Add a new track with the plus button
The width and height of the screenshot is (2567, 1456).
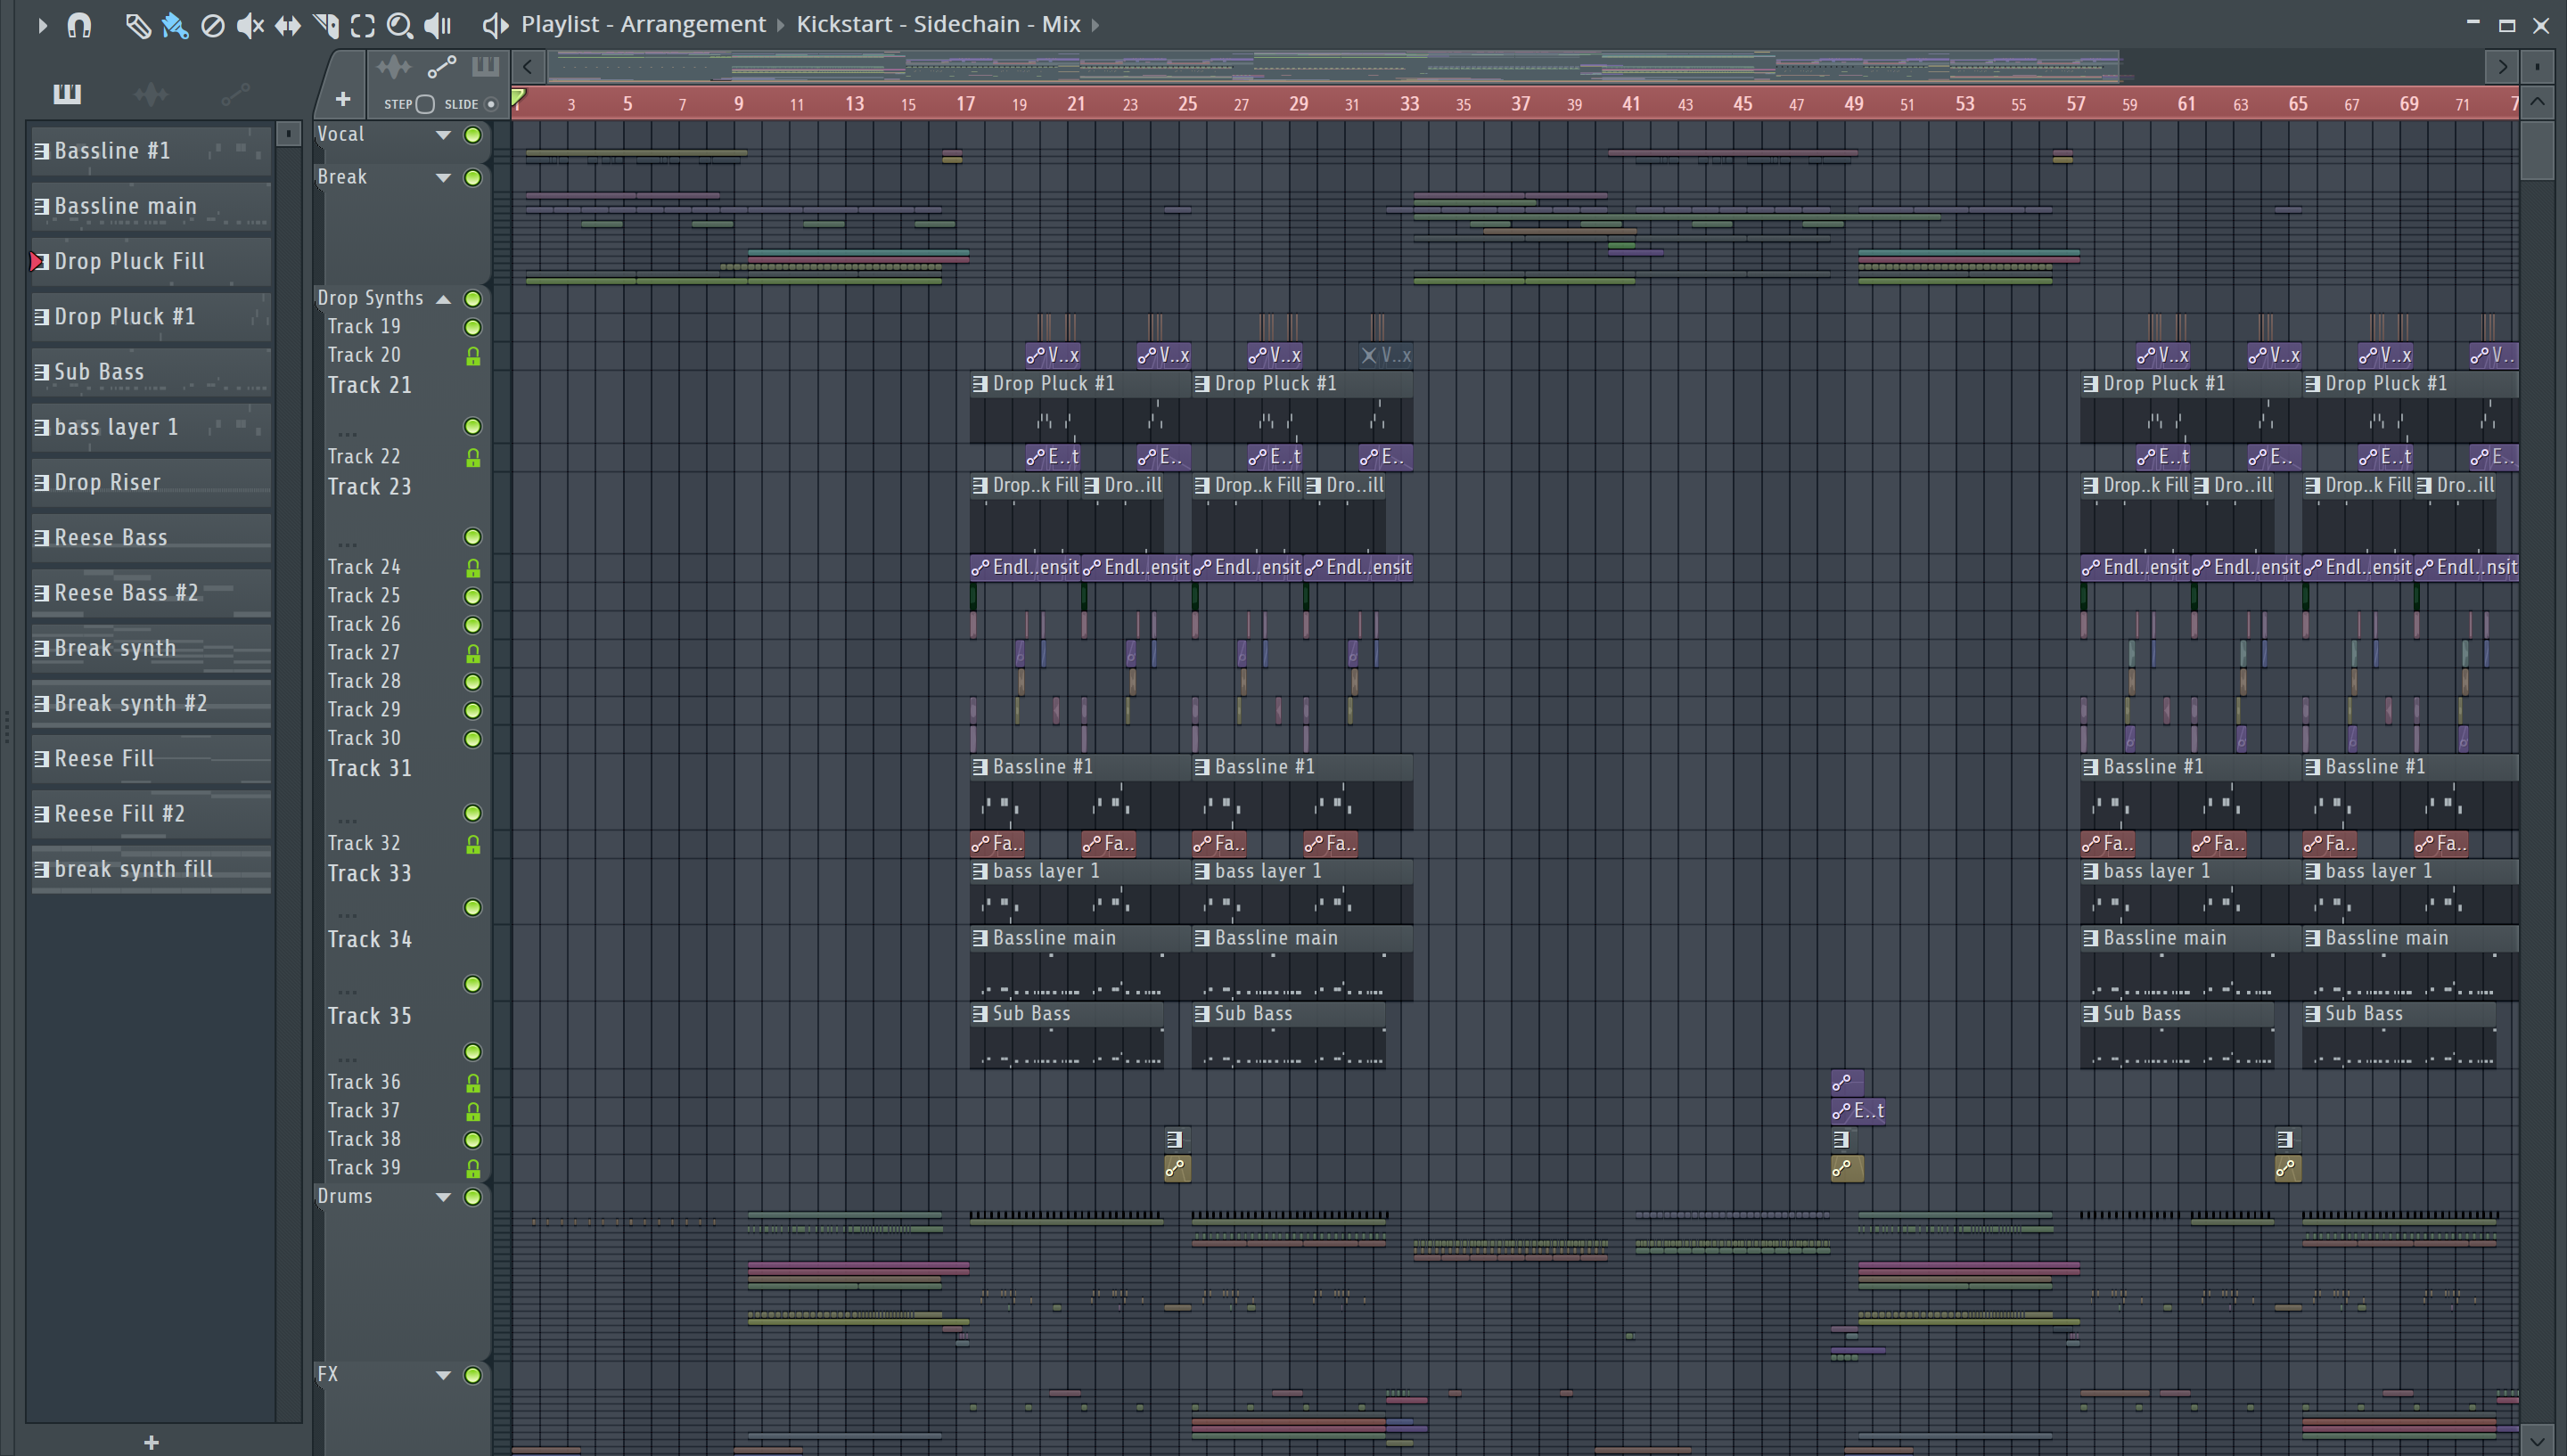(343, 99)
